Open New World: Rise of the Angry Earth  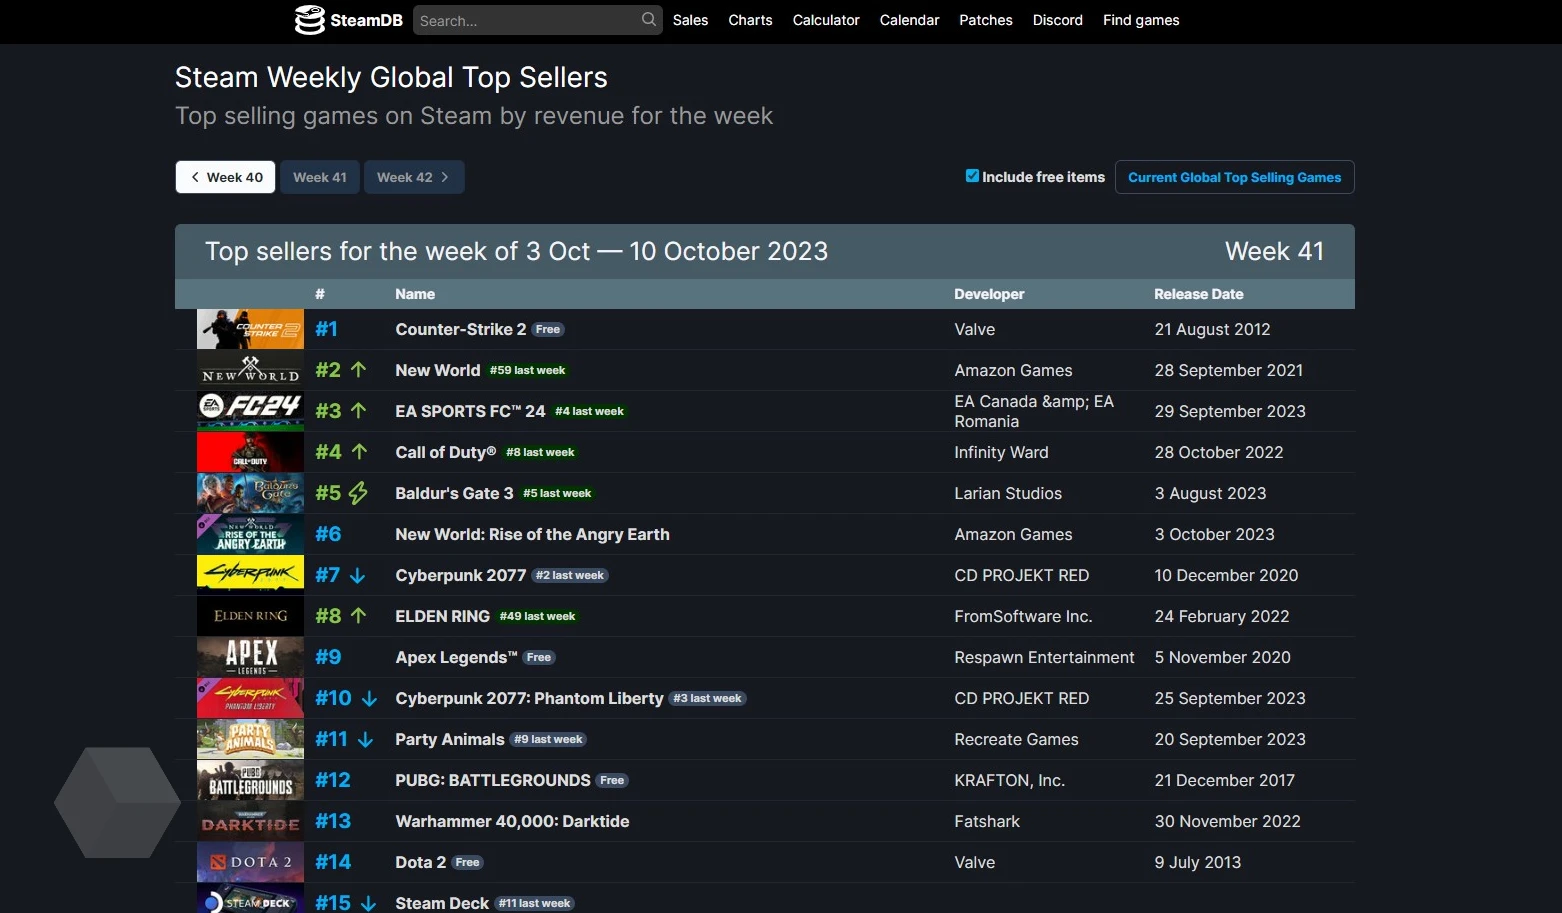(x=532, y=534)
